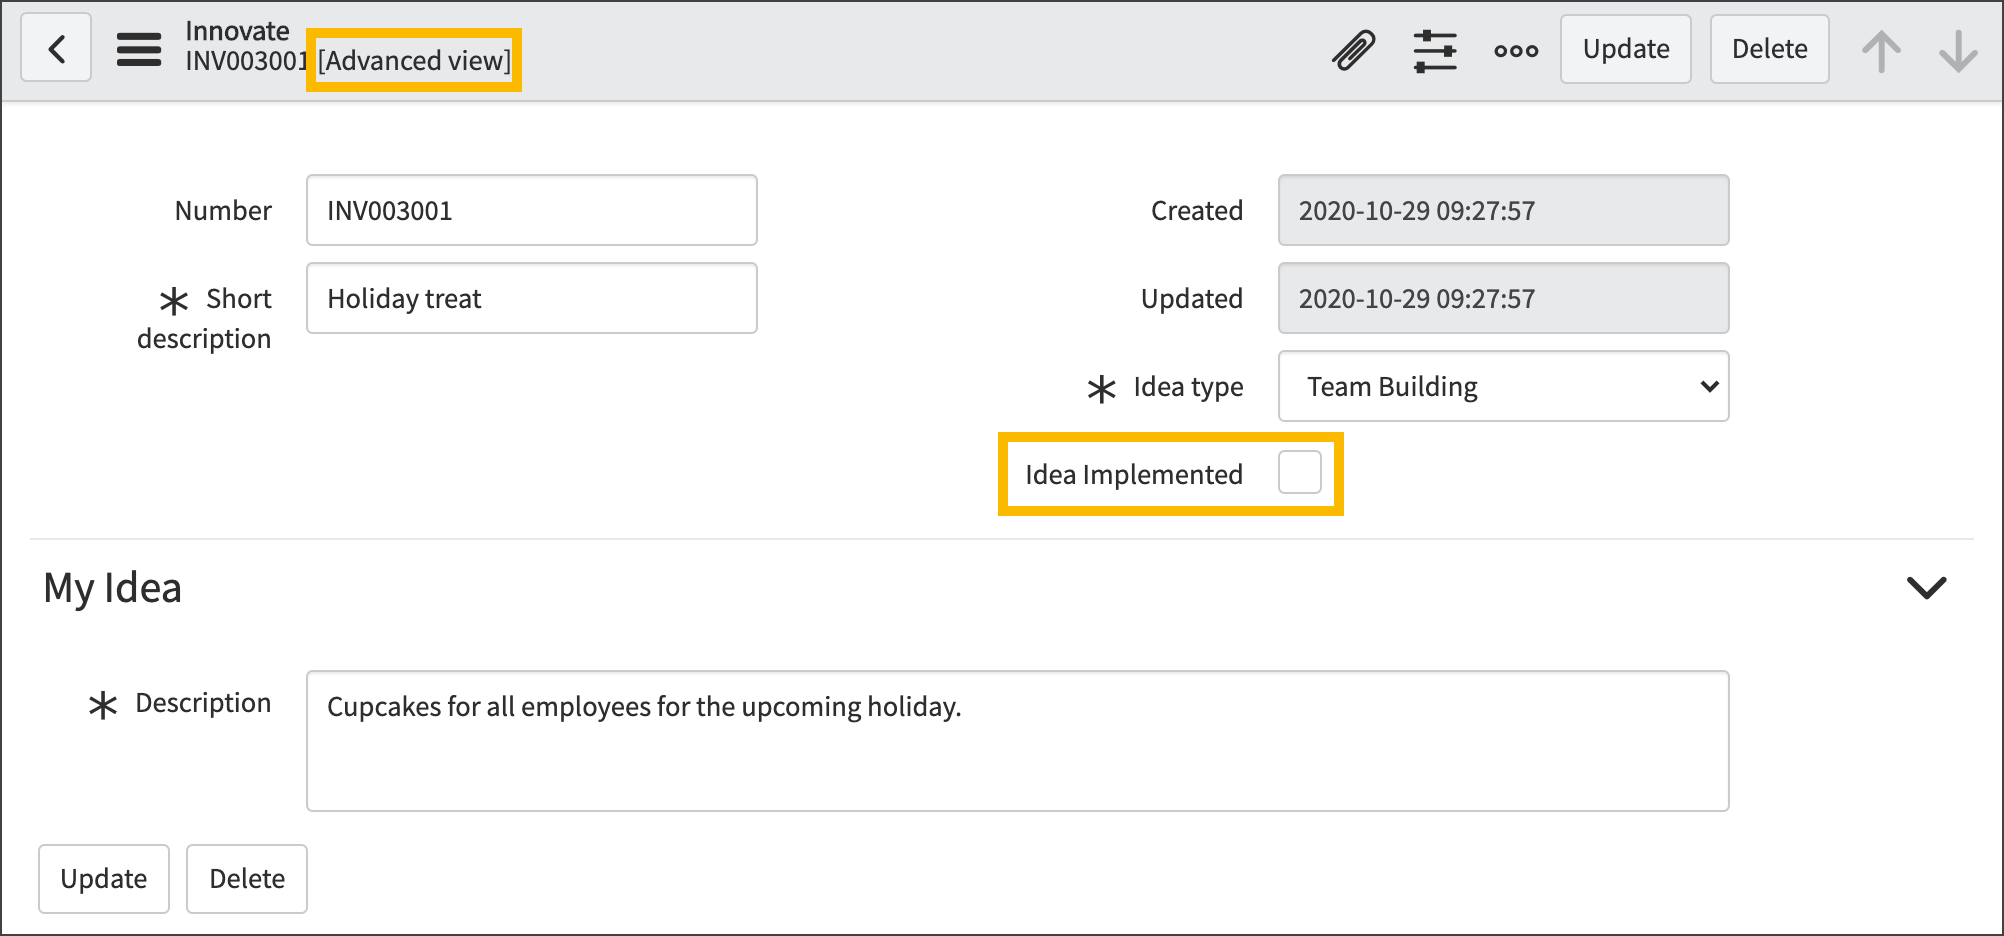Click the Delete button in the header

click(x=1768, y=48)
